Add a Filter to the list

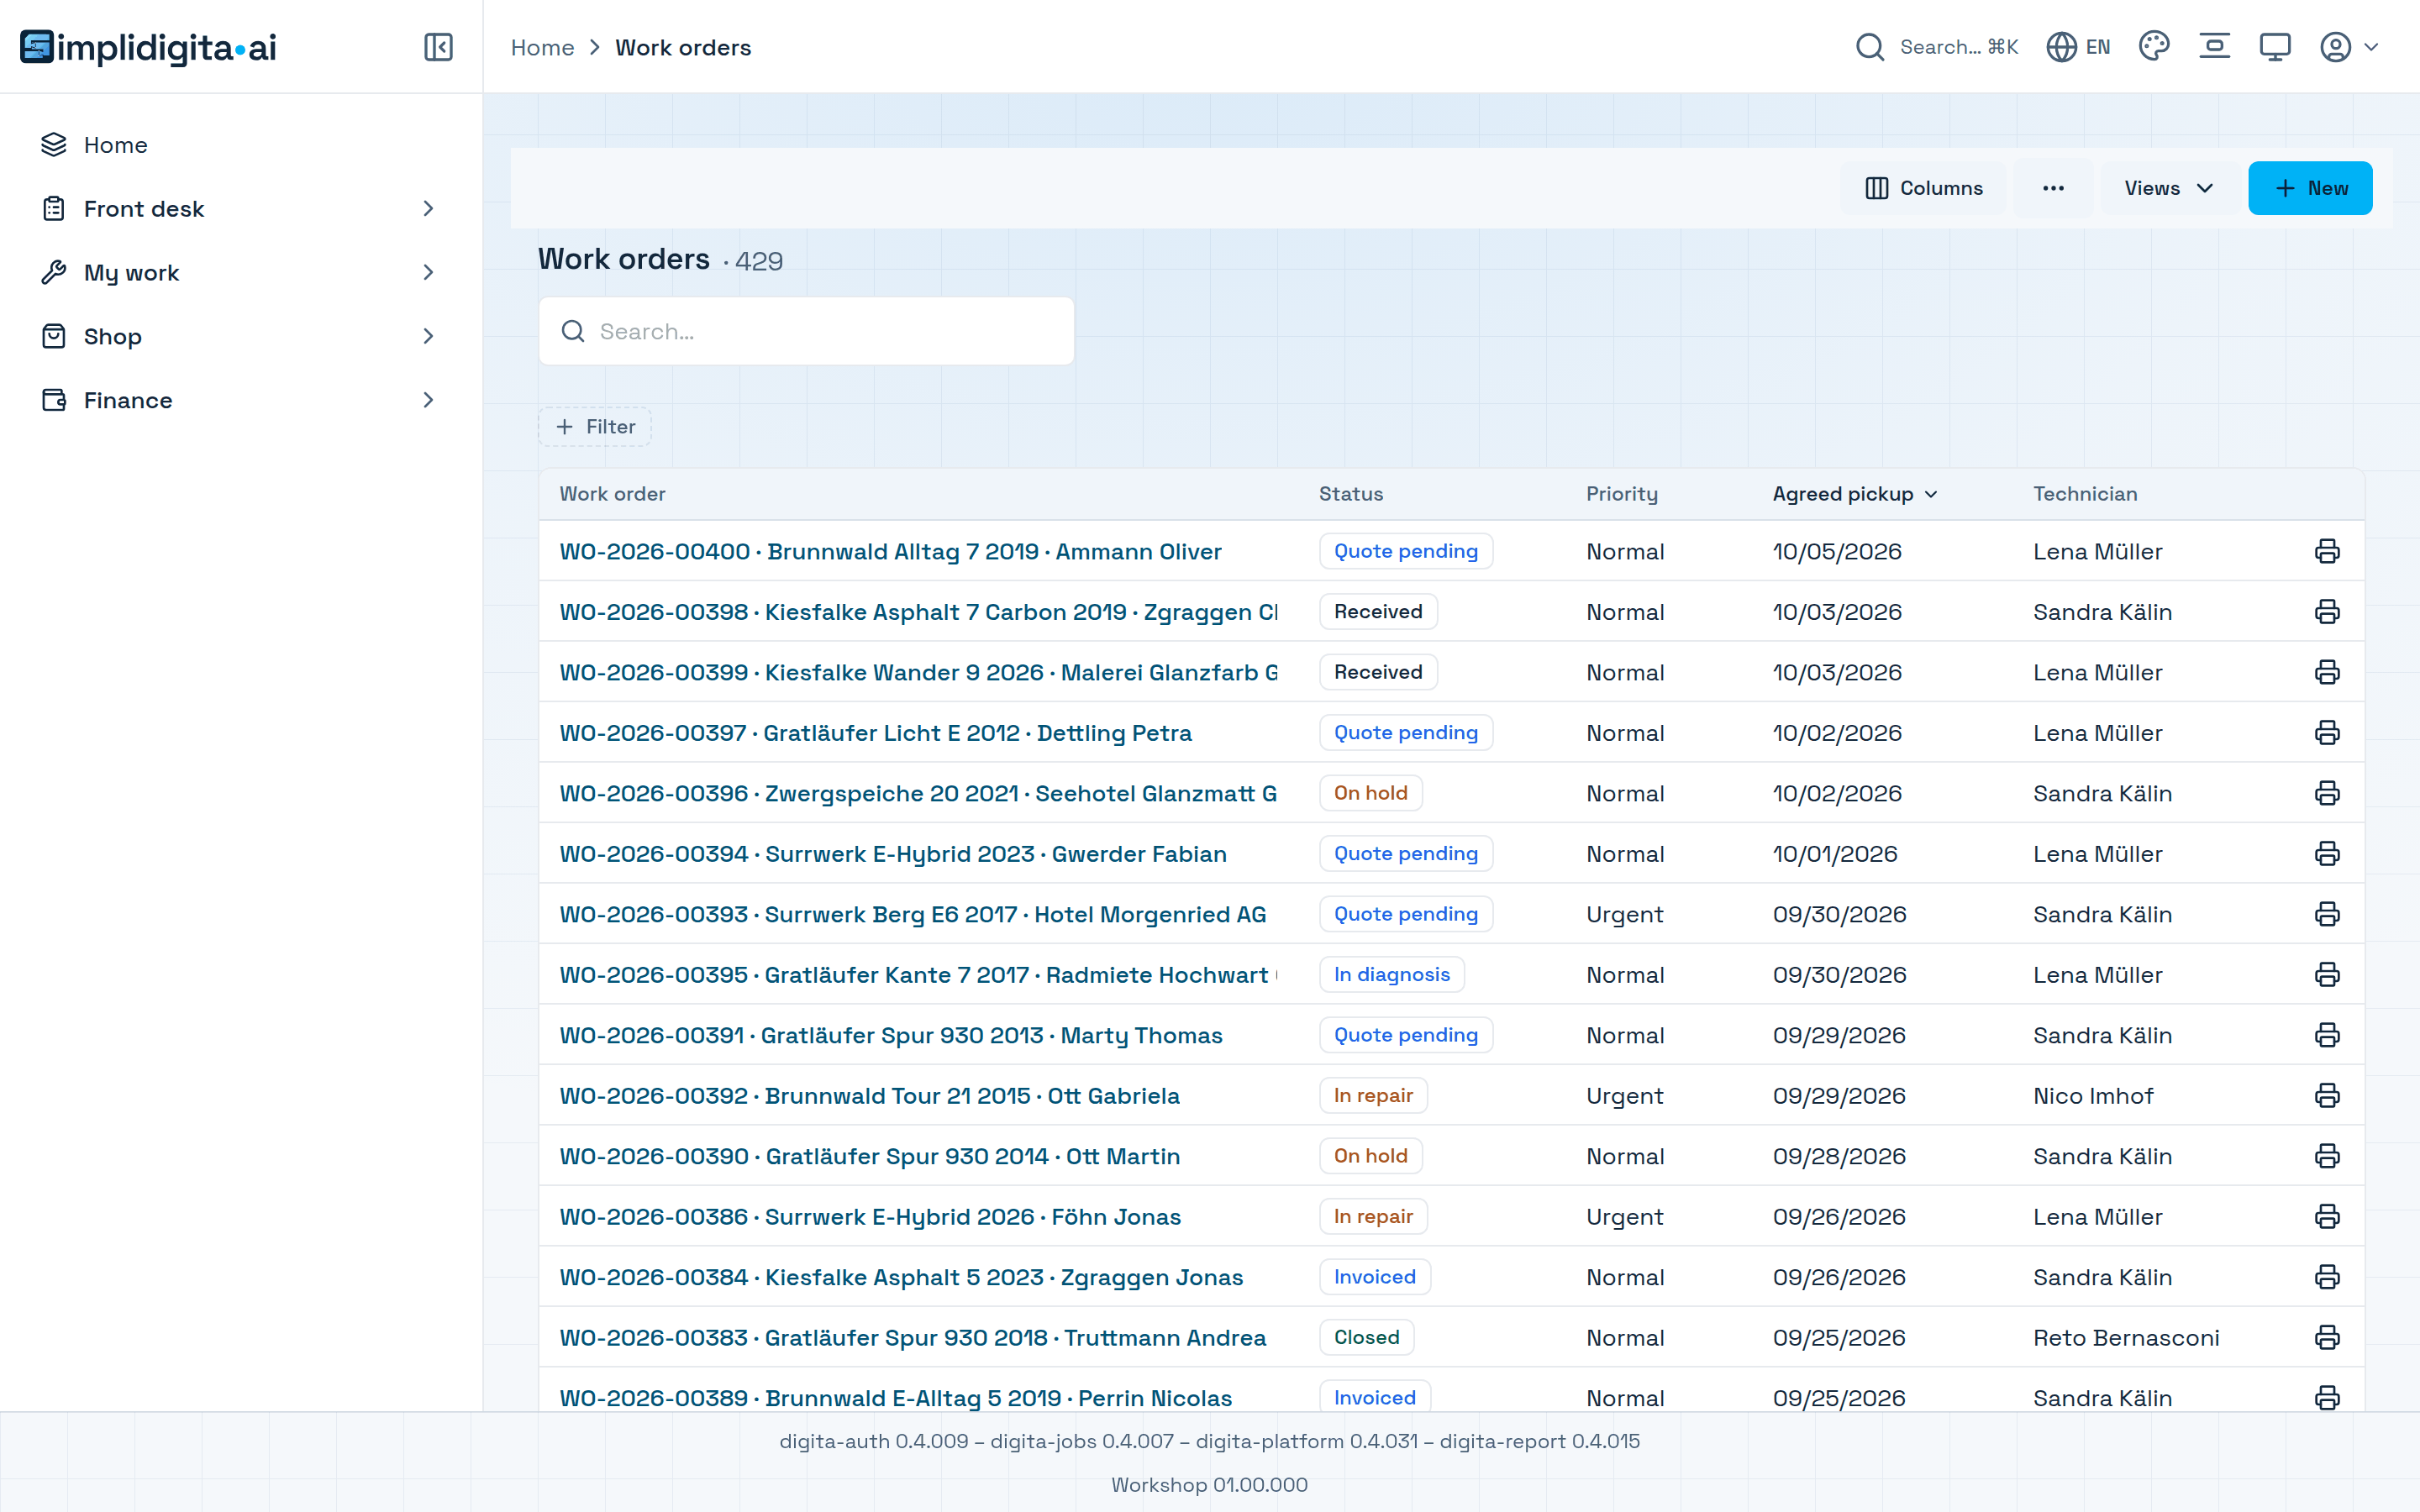click(x=595, y=427)
